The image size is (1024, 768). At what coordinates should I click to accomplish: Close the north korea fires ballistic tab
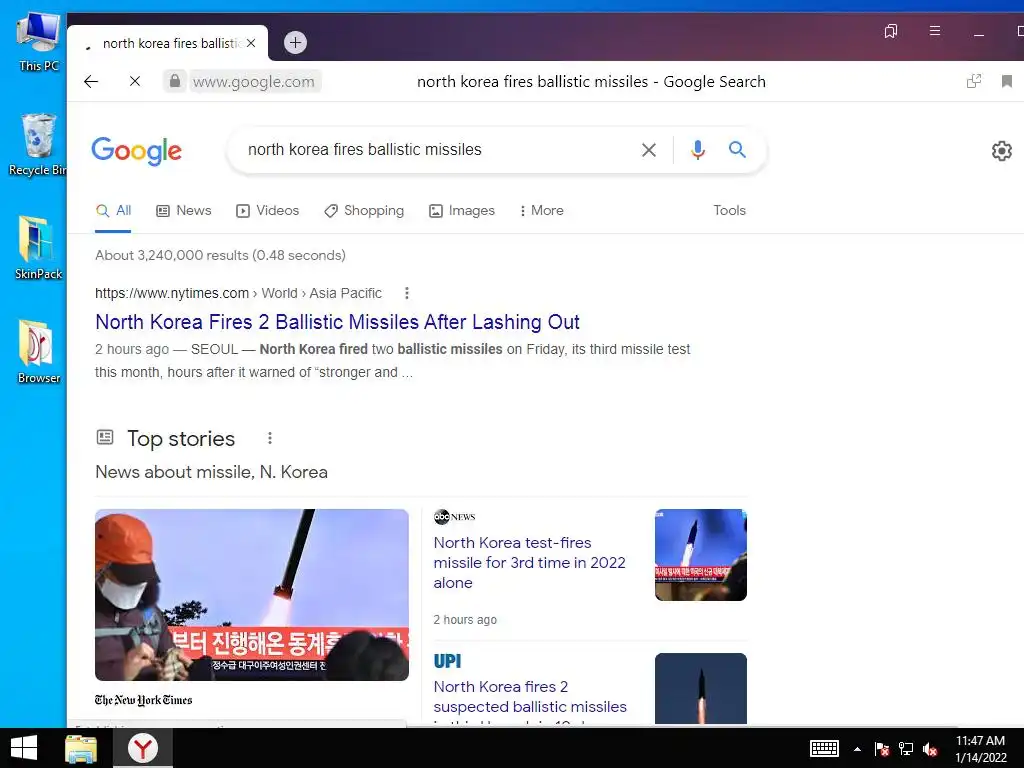[x=251, y=43]
